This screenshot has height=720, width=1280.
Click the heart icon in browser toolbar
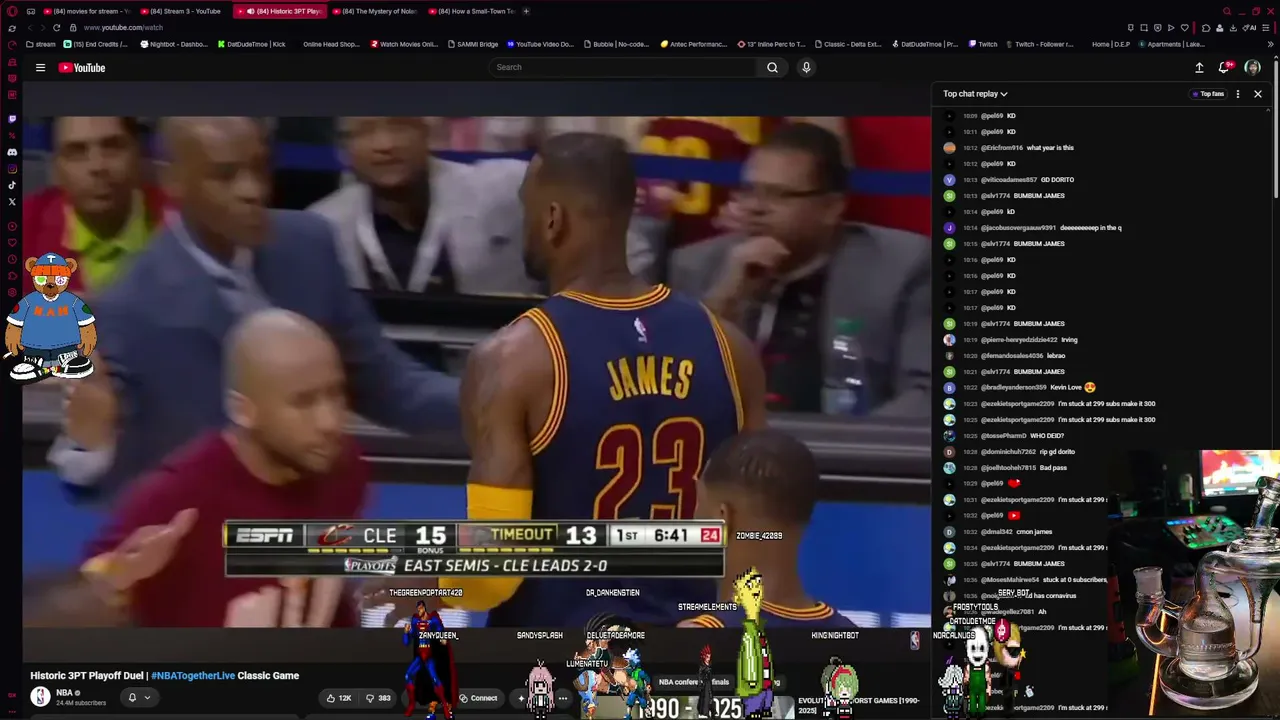1185,28
